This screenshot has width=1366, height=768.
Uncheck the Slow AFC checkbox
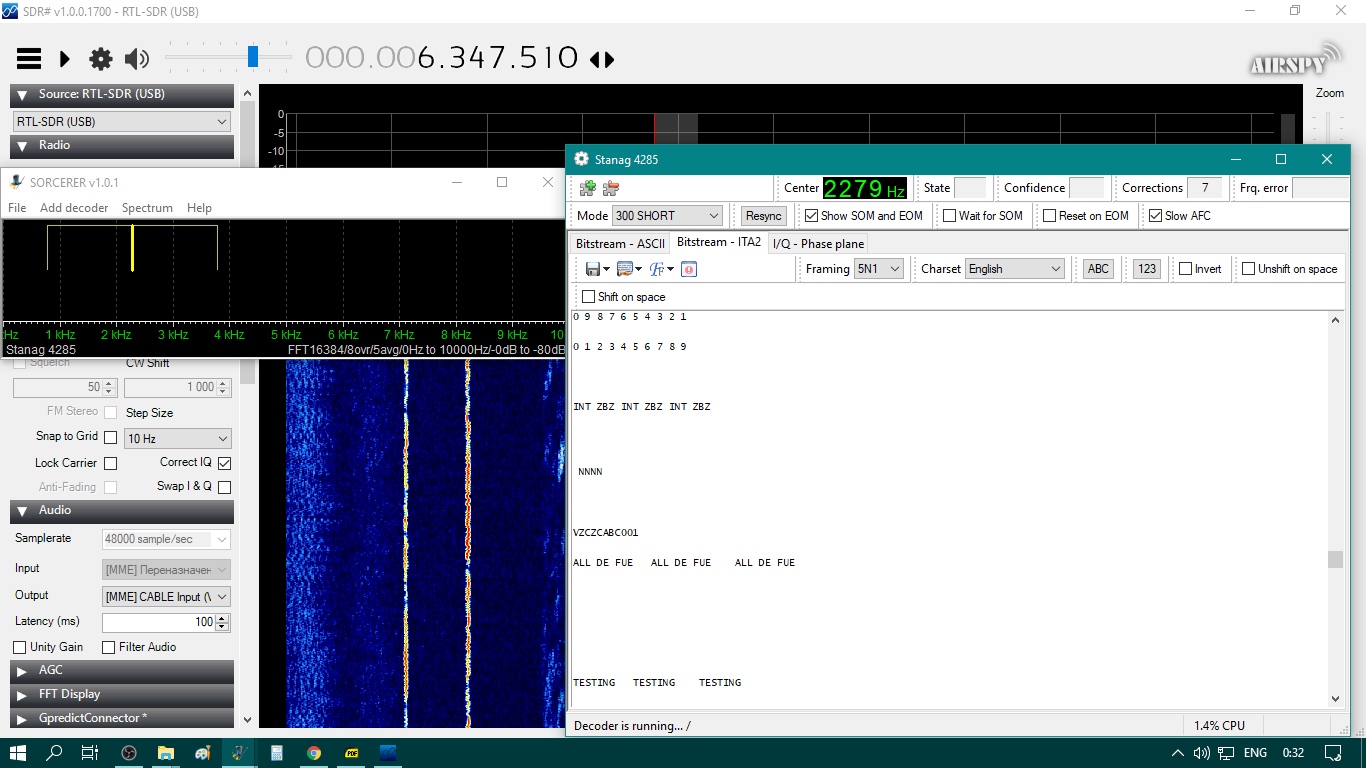pyautogui.click(x=1156, y=216)
